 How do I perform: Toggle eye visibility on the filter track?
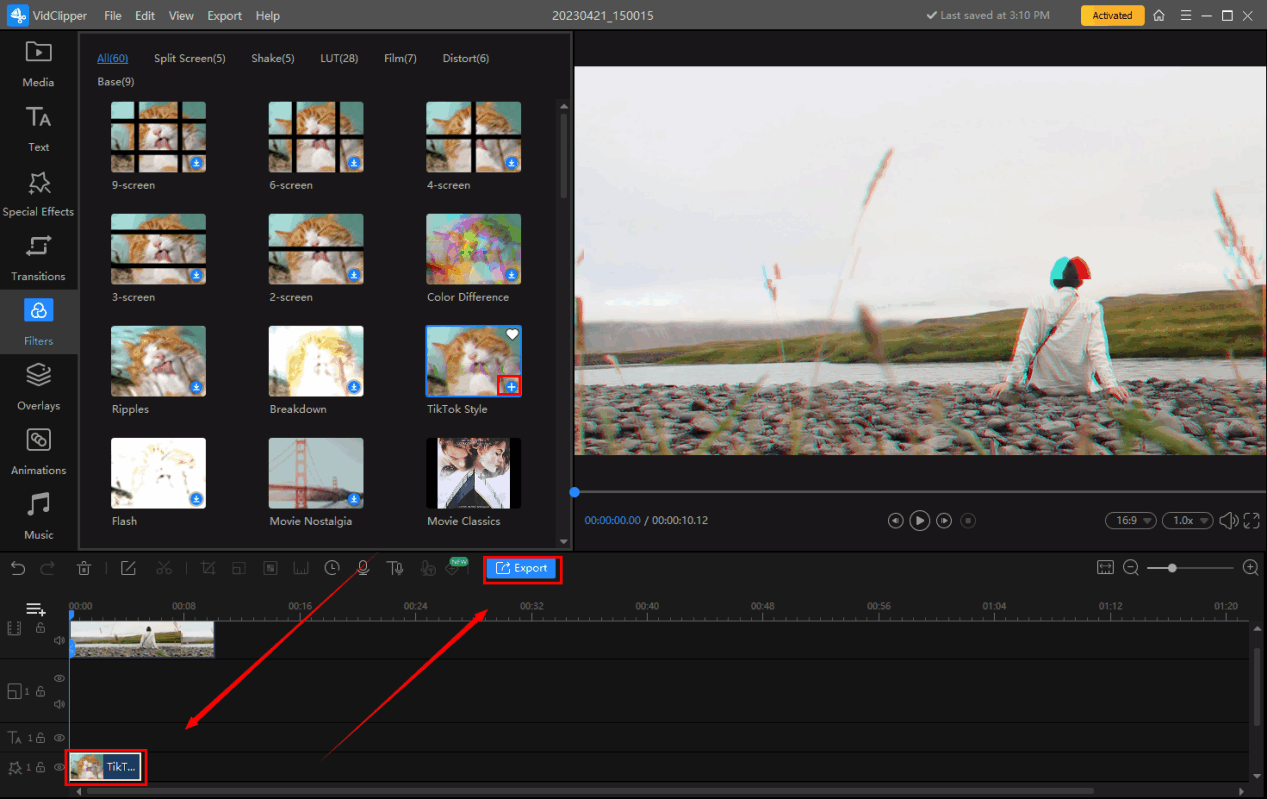click(x=59, y=767)
